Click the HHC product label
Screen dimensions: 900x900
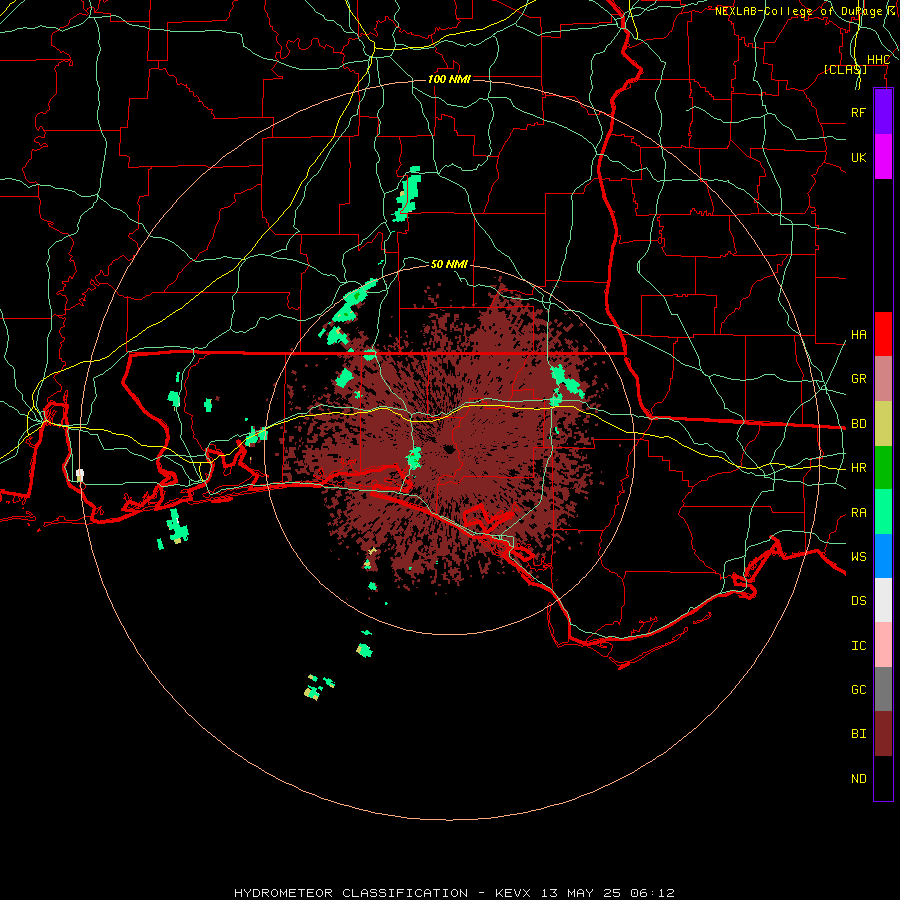pyautogui.click(x=878, y=60)
